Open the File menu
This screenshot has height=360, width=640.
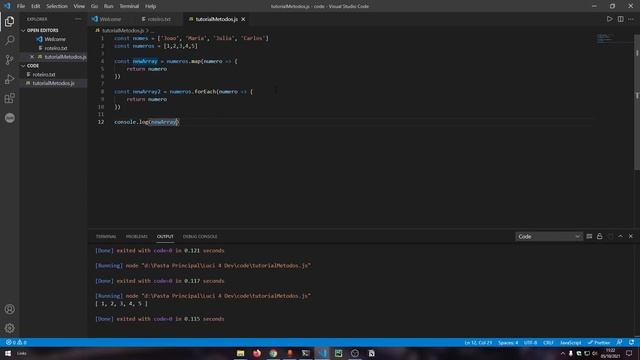coord(21,6)
